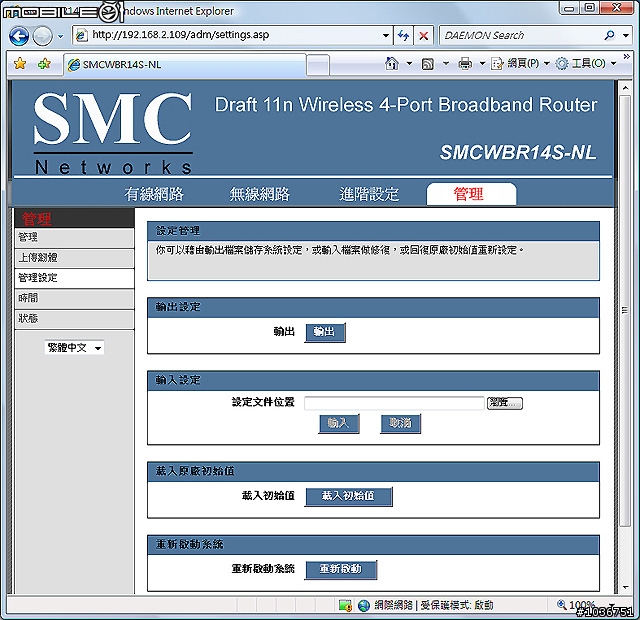This screenshot has width=640, height=620.
Task: Open the 繁體中文 language dropdown
Action: [x=74, y=348]
